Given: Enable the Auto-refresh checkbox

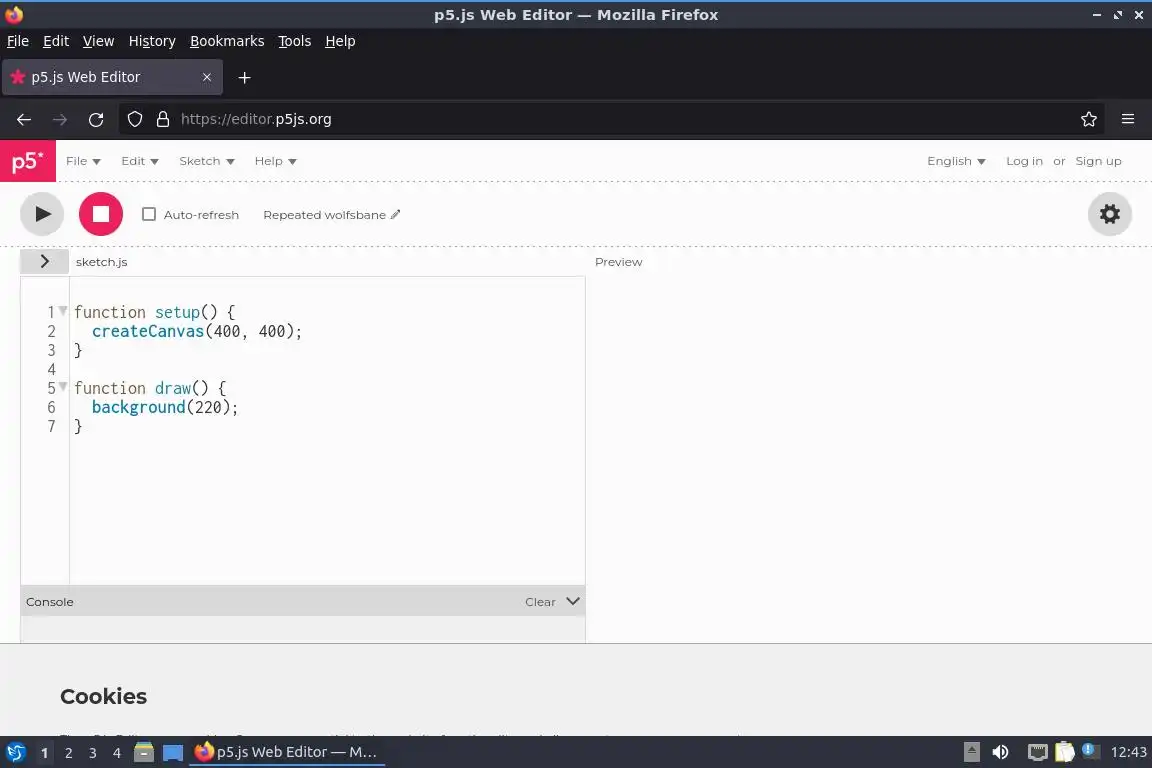Looking at the screenshot, I should (x=148, y=214).
